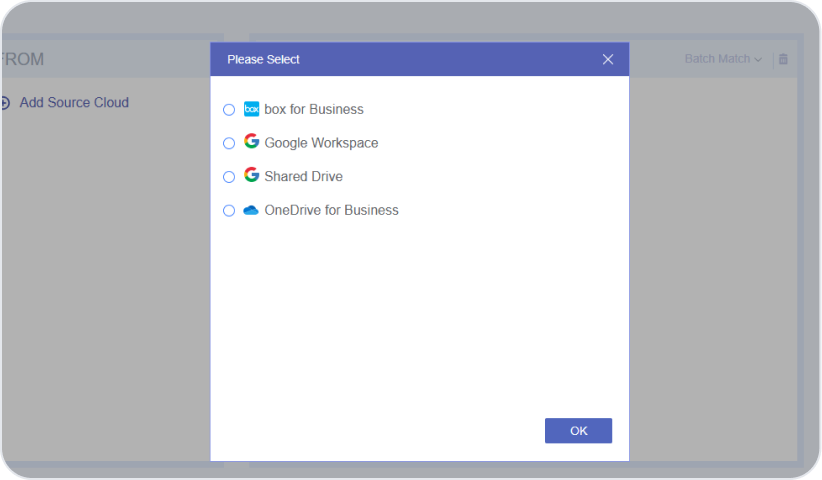The width and height of the screenshot is (822, 480).
Task: Choose the Shared Drive radio button
Action: (229, 177)
